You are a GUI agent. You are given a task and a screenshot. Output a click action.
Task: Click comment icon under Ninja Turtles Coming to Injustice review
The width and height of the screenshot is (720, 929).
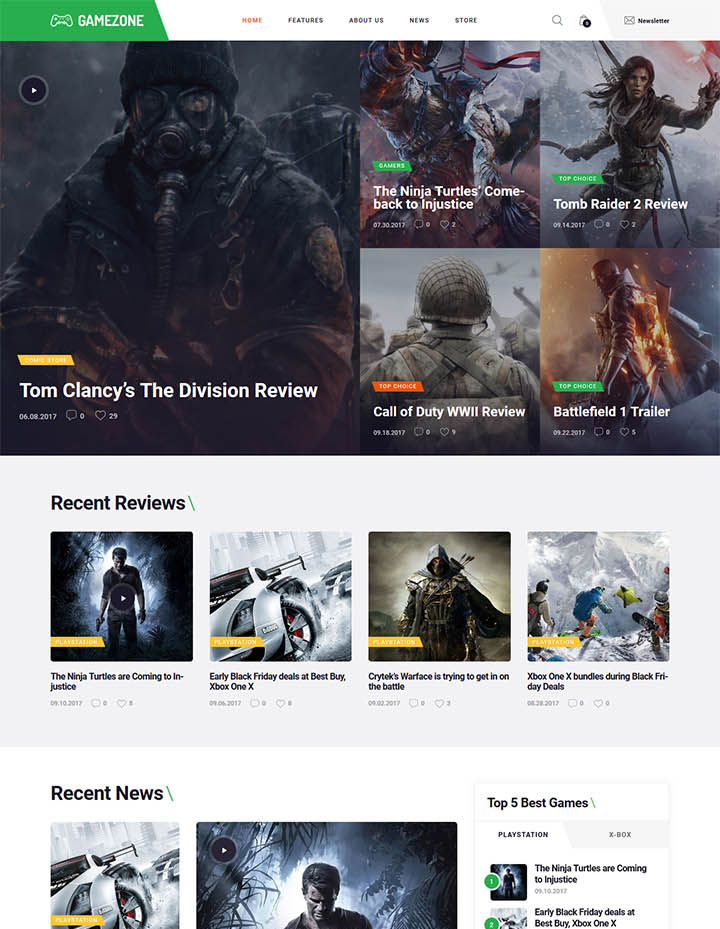point(95,703)
